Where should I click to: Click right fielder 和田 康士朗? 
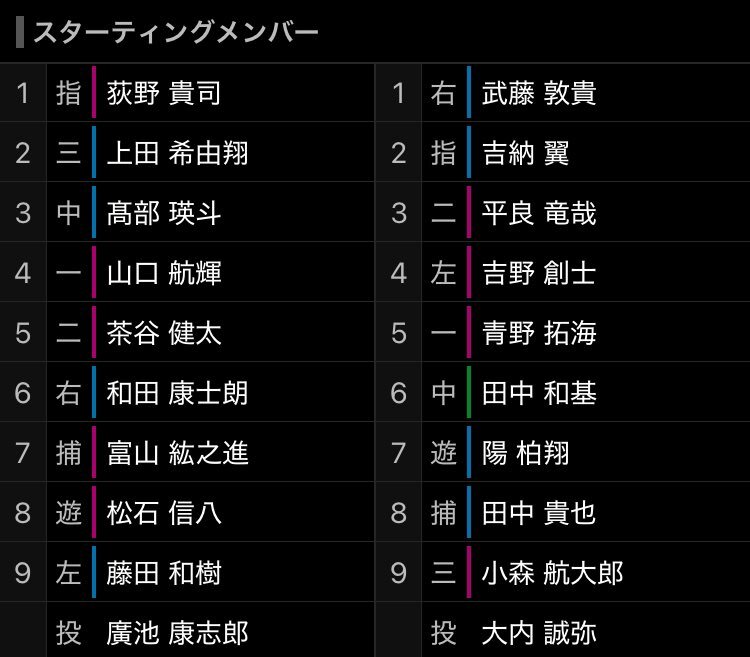coord(177,393)
